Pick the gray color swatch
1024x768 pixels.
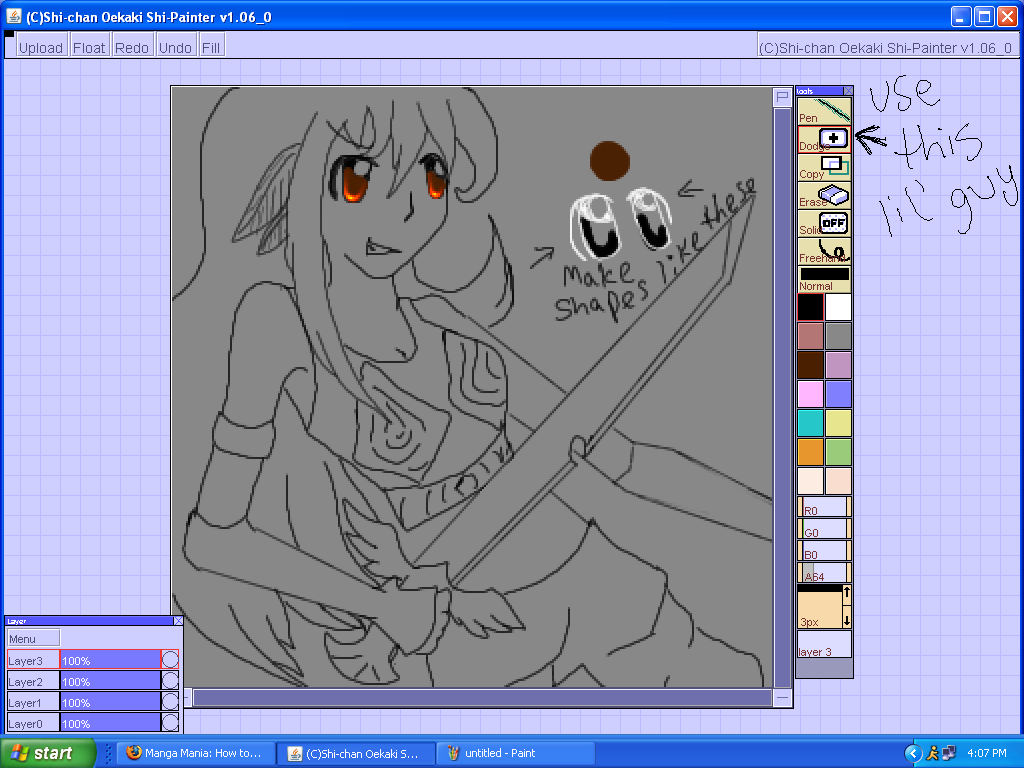coord(839,336)
